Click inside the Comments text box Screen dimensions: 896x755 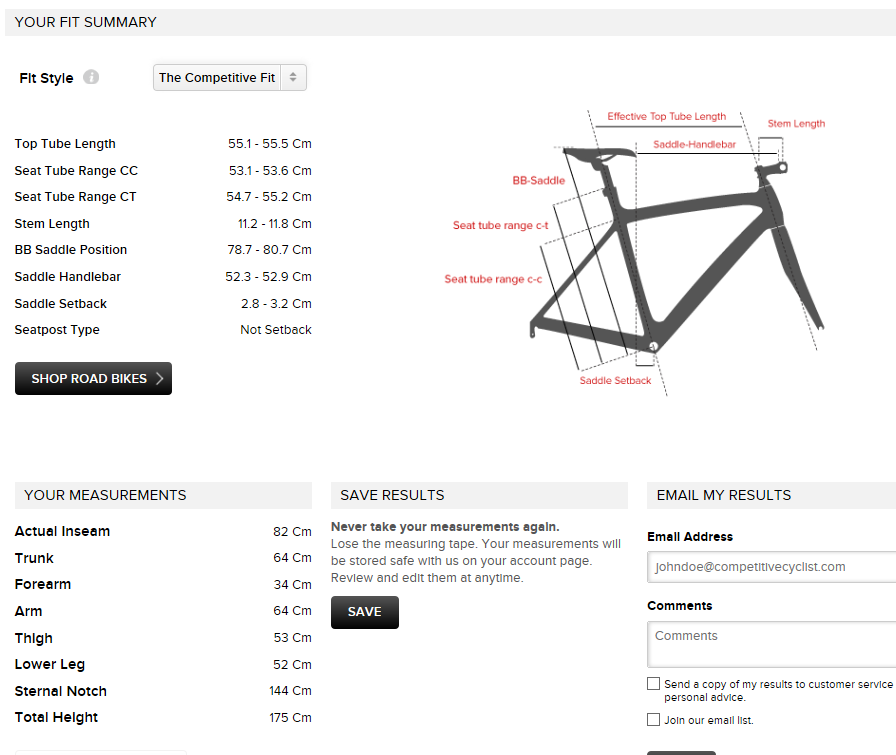click(x=770, y=645)
